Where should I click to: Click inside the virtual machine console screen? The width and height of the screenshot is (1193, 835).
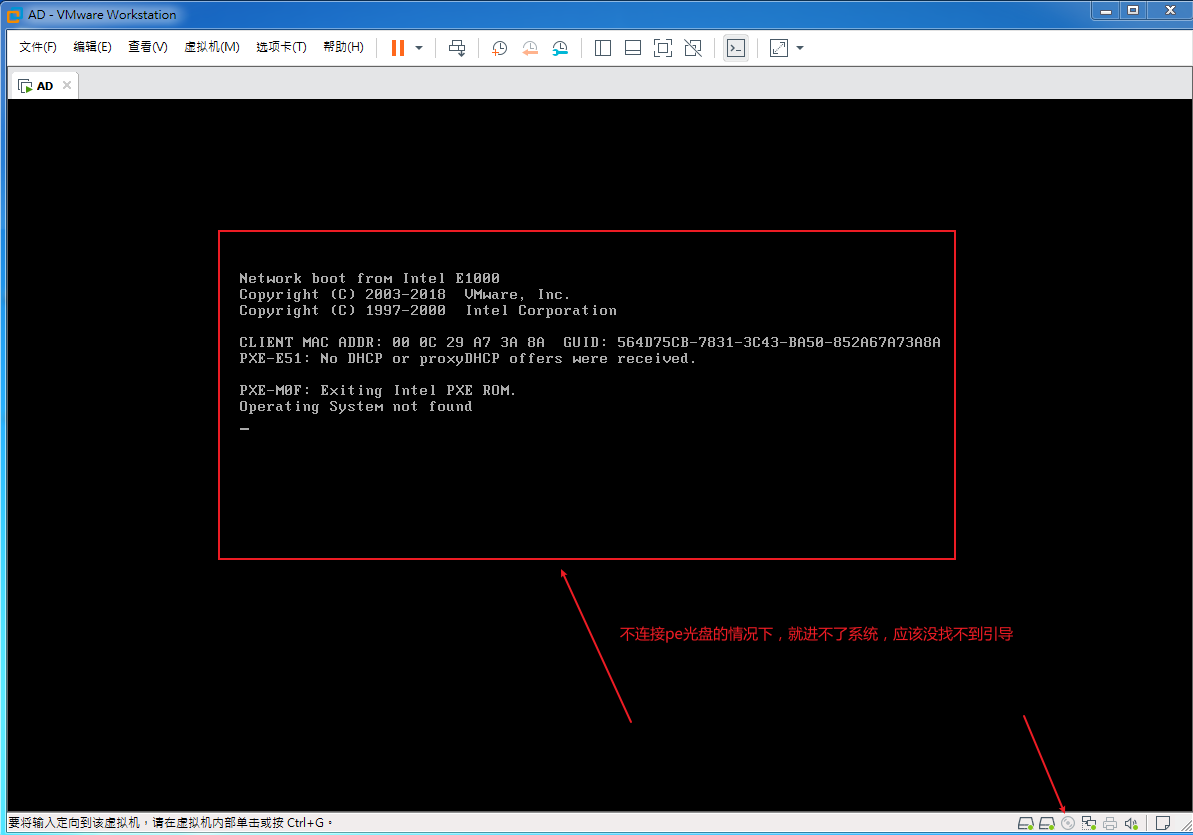(599, 455)
